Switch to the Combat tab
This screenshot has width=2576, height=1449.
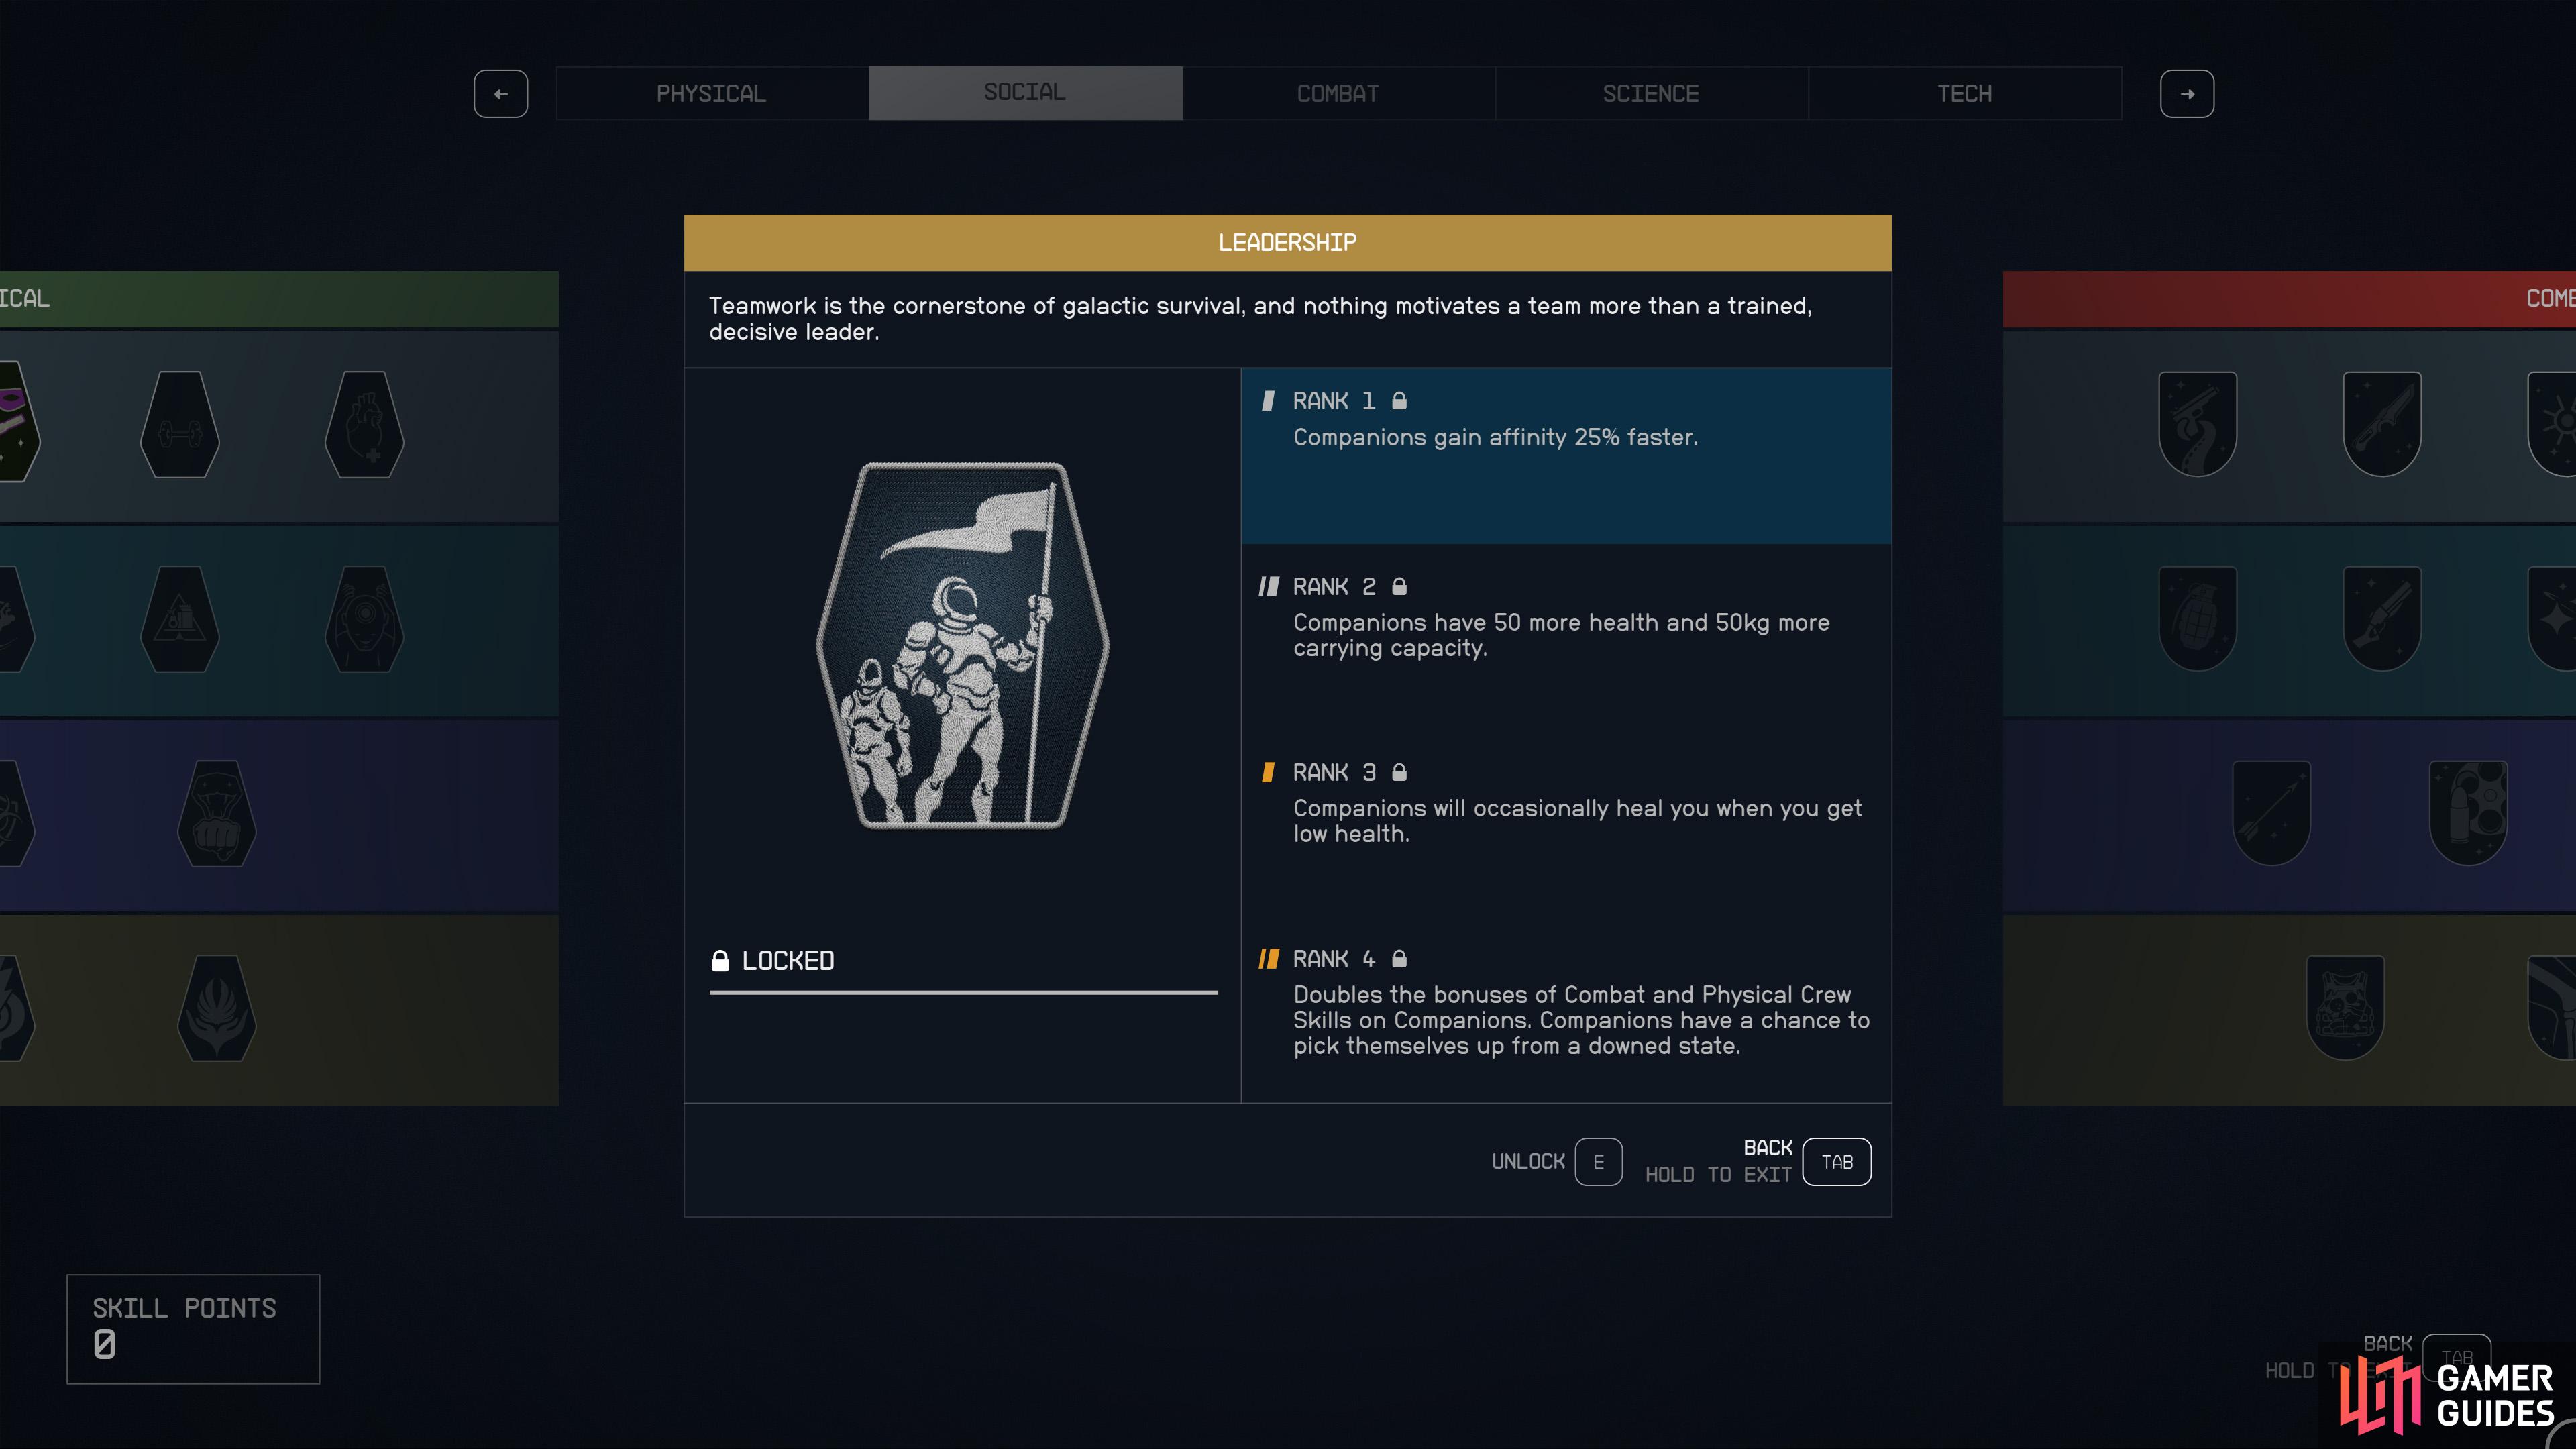pyautogui.click(x=1338, y=94)
